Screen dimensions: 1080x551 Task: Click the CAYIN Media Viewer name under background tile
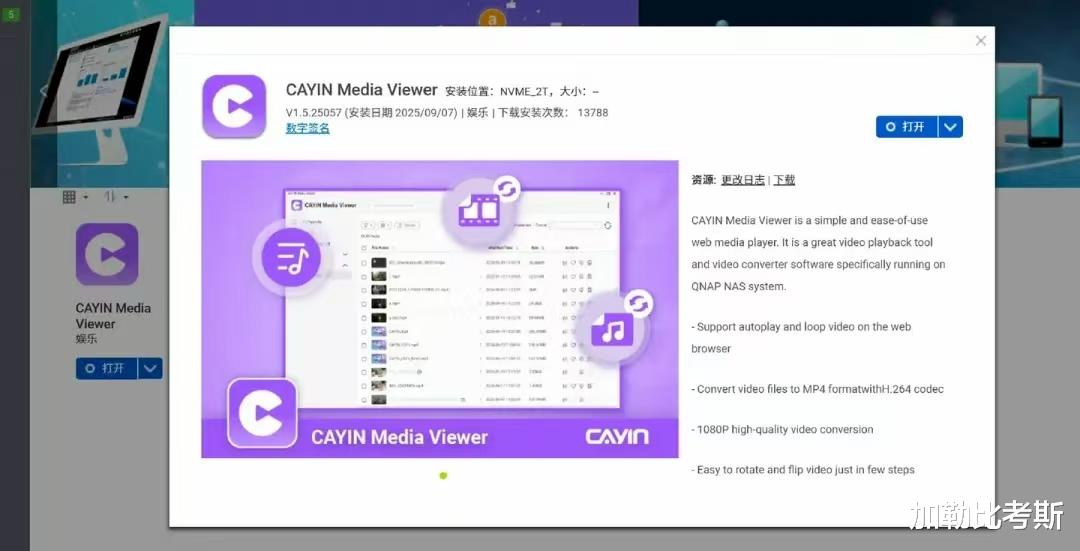[113, 315]
